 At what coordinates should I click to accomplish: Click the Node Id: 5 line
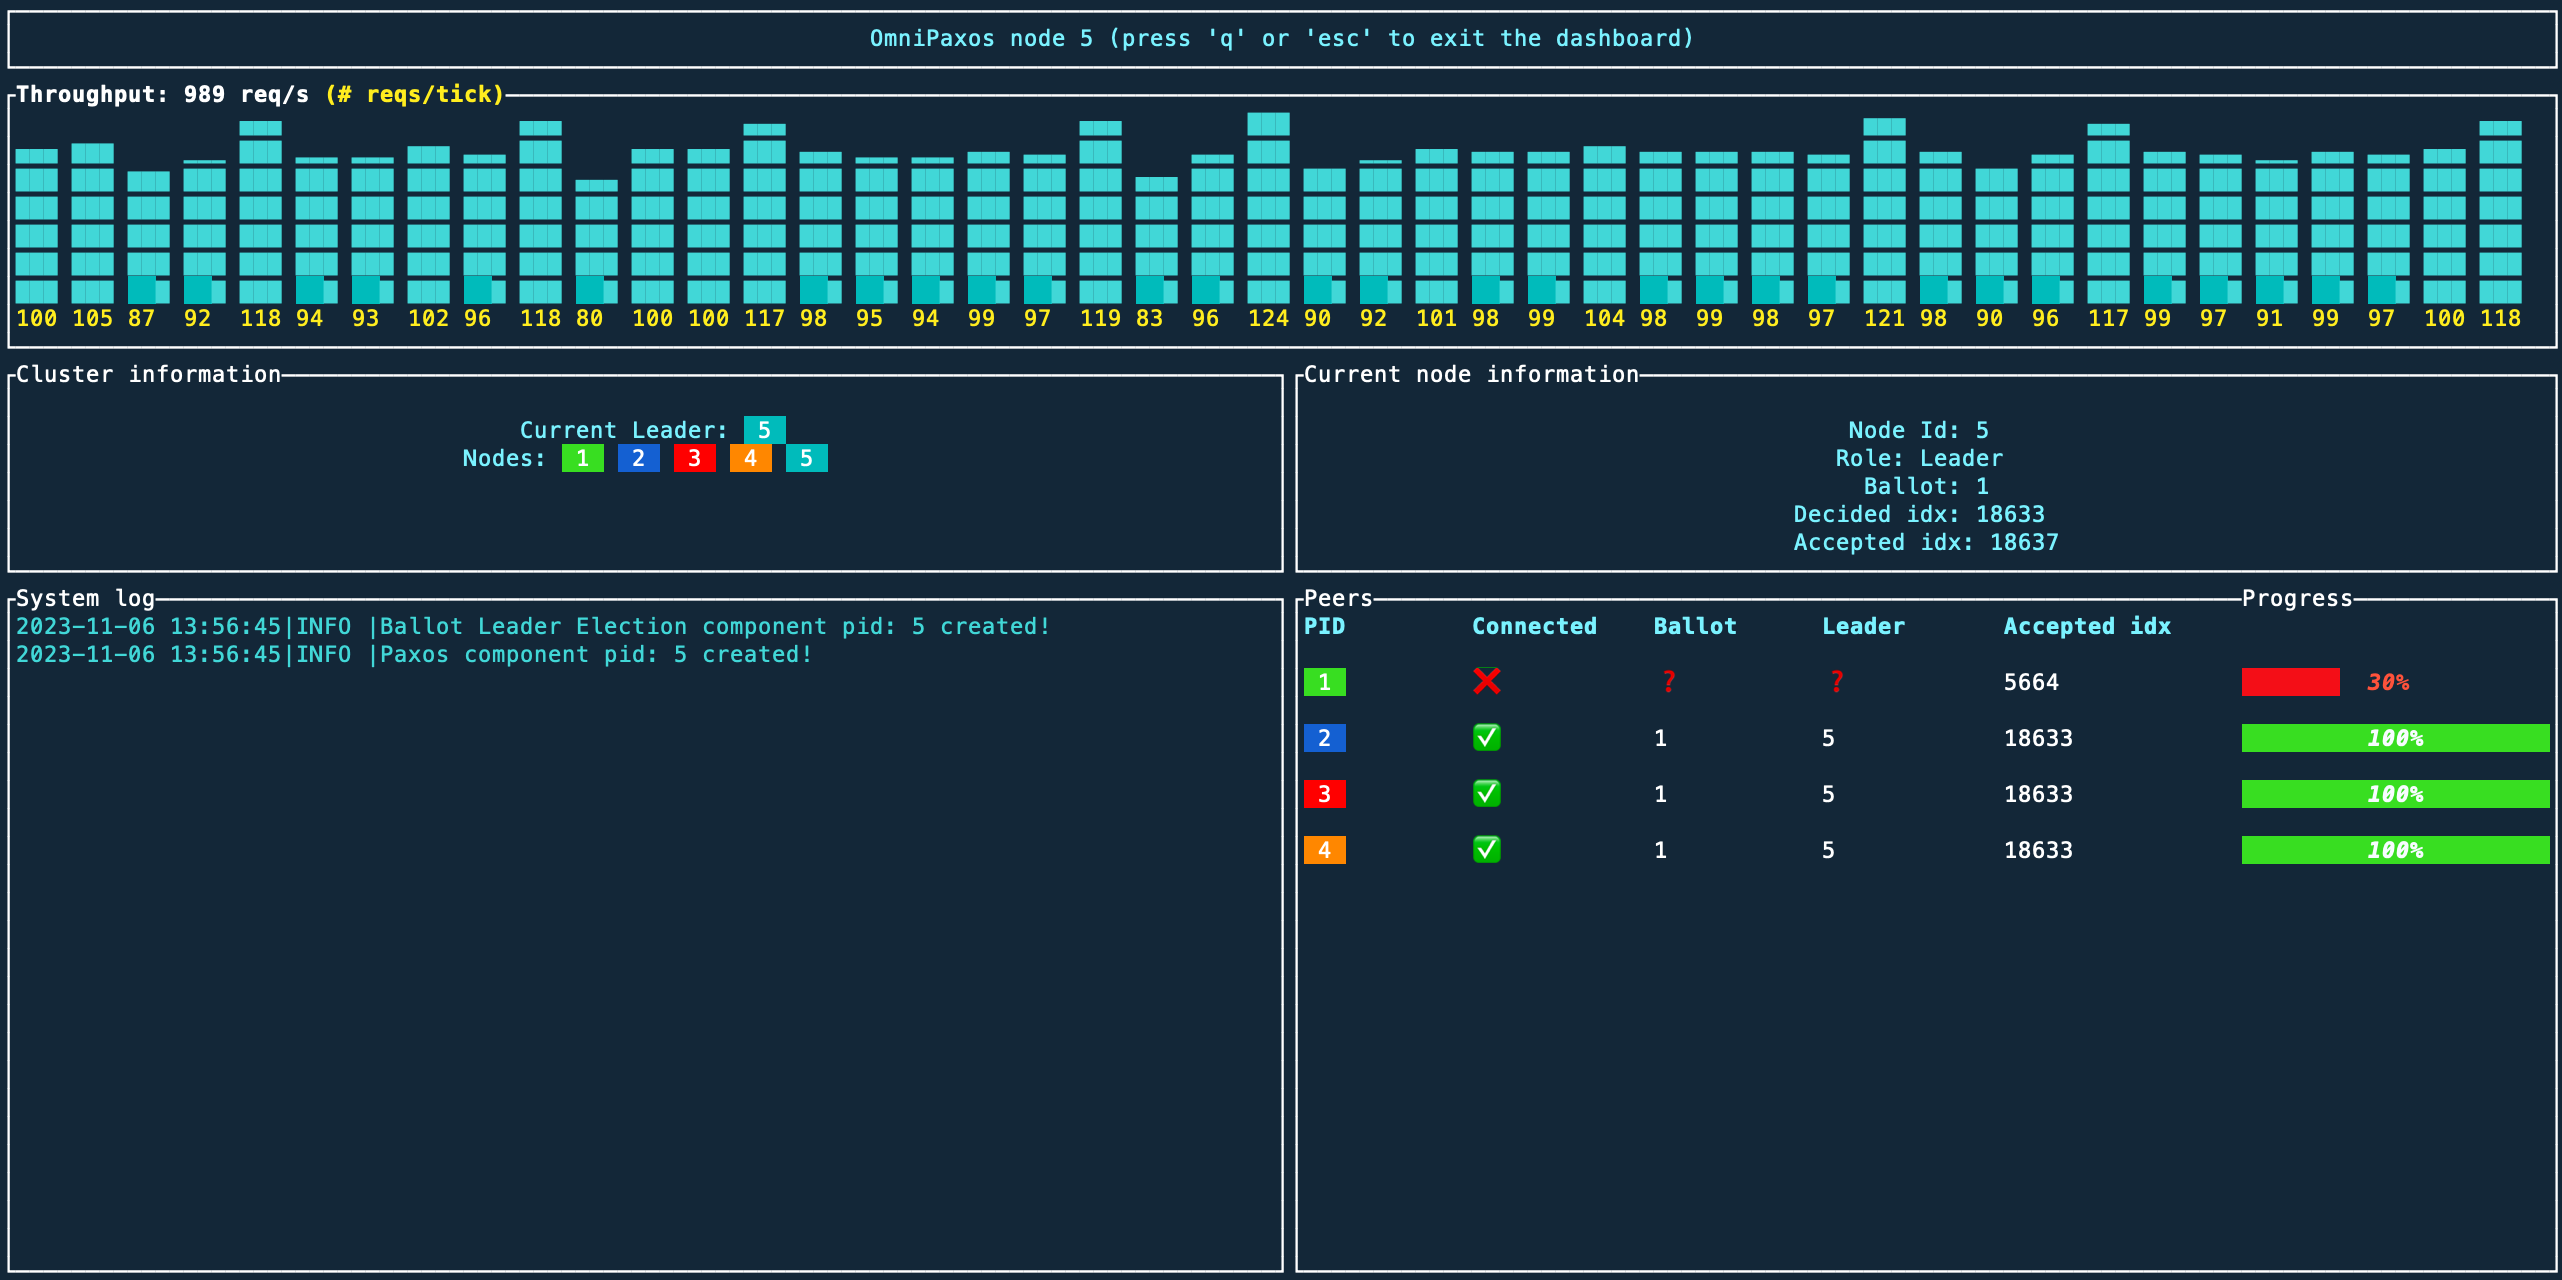tap(1919, 430)
